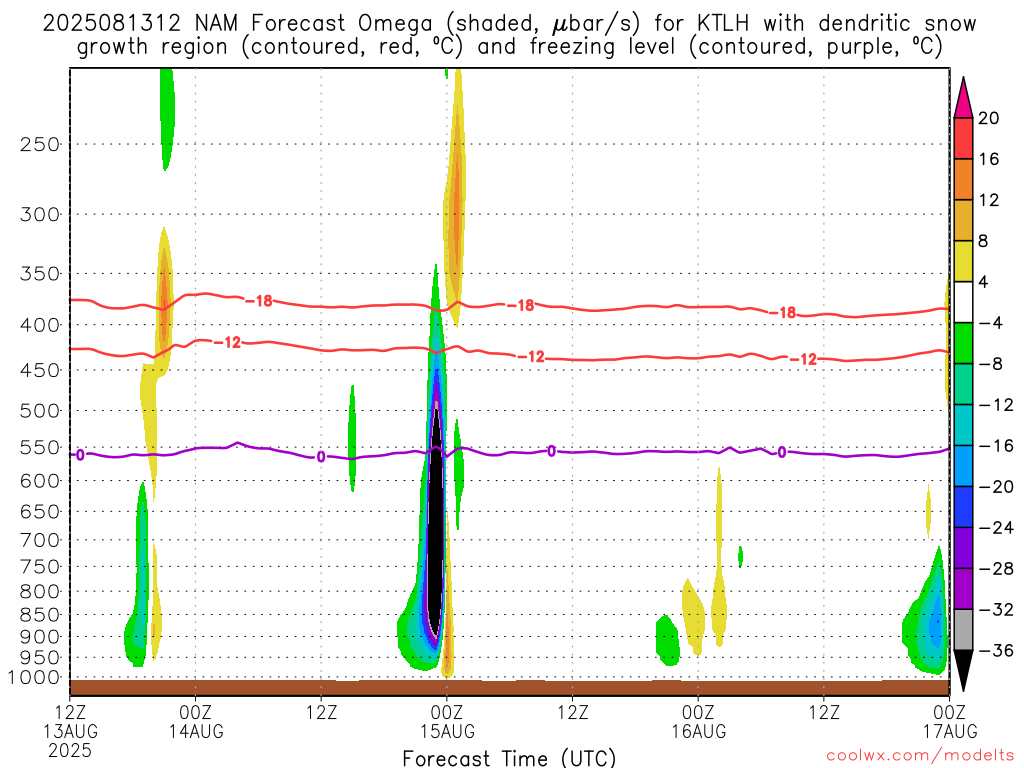Click the purple '0' freezing label near 12Z 15AUG
The height and width of the screenshot is (768, 1024).
pyautogui.click(x=552, y=451)
